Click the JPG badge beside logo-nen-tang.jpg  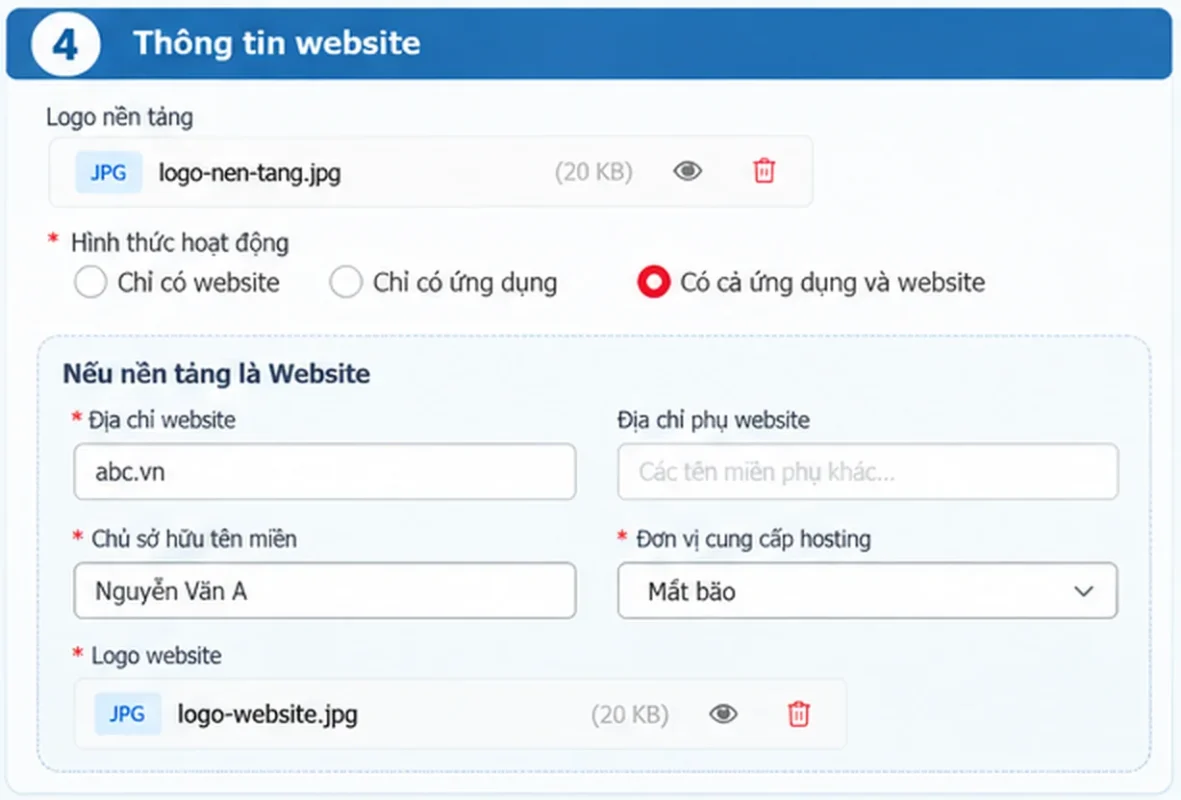(108, 173)
